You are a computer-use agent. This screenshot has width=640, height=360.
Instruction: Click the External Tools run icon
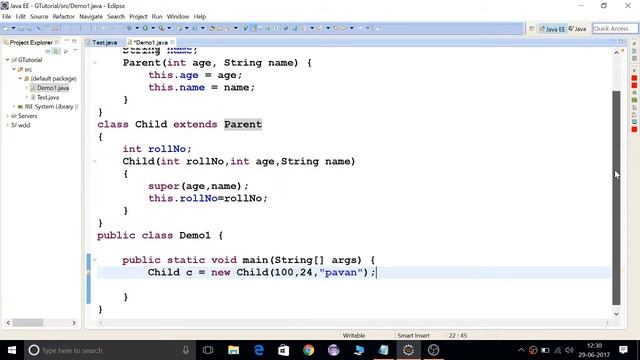tap(162, 28)
